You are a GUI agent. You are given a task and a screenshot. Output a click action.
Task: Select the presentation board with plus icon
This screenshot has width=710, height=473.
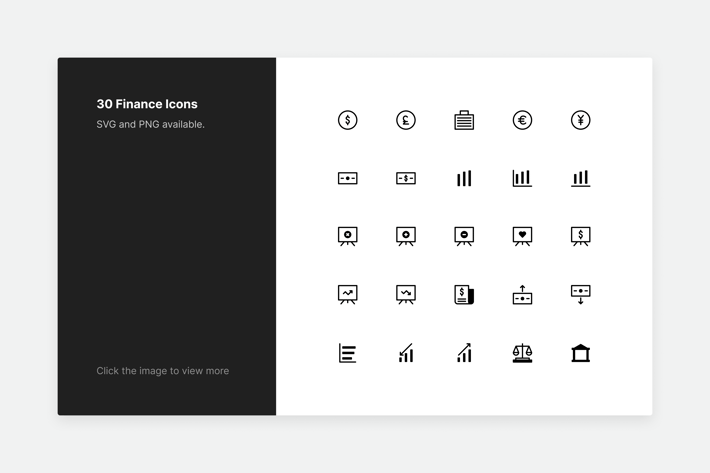tap(406, 236)
